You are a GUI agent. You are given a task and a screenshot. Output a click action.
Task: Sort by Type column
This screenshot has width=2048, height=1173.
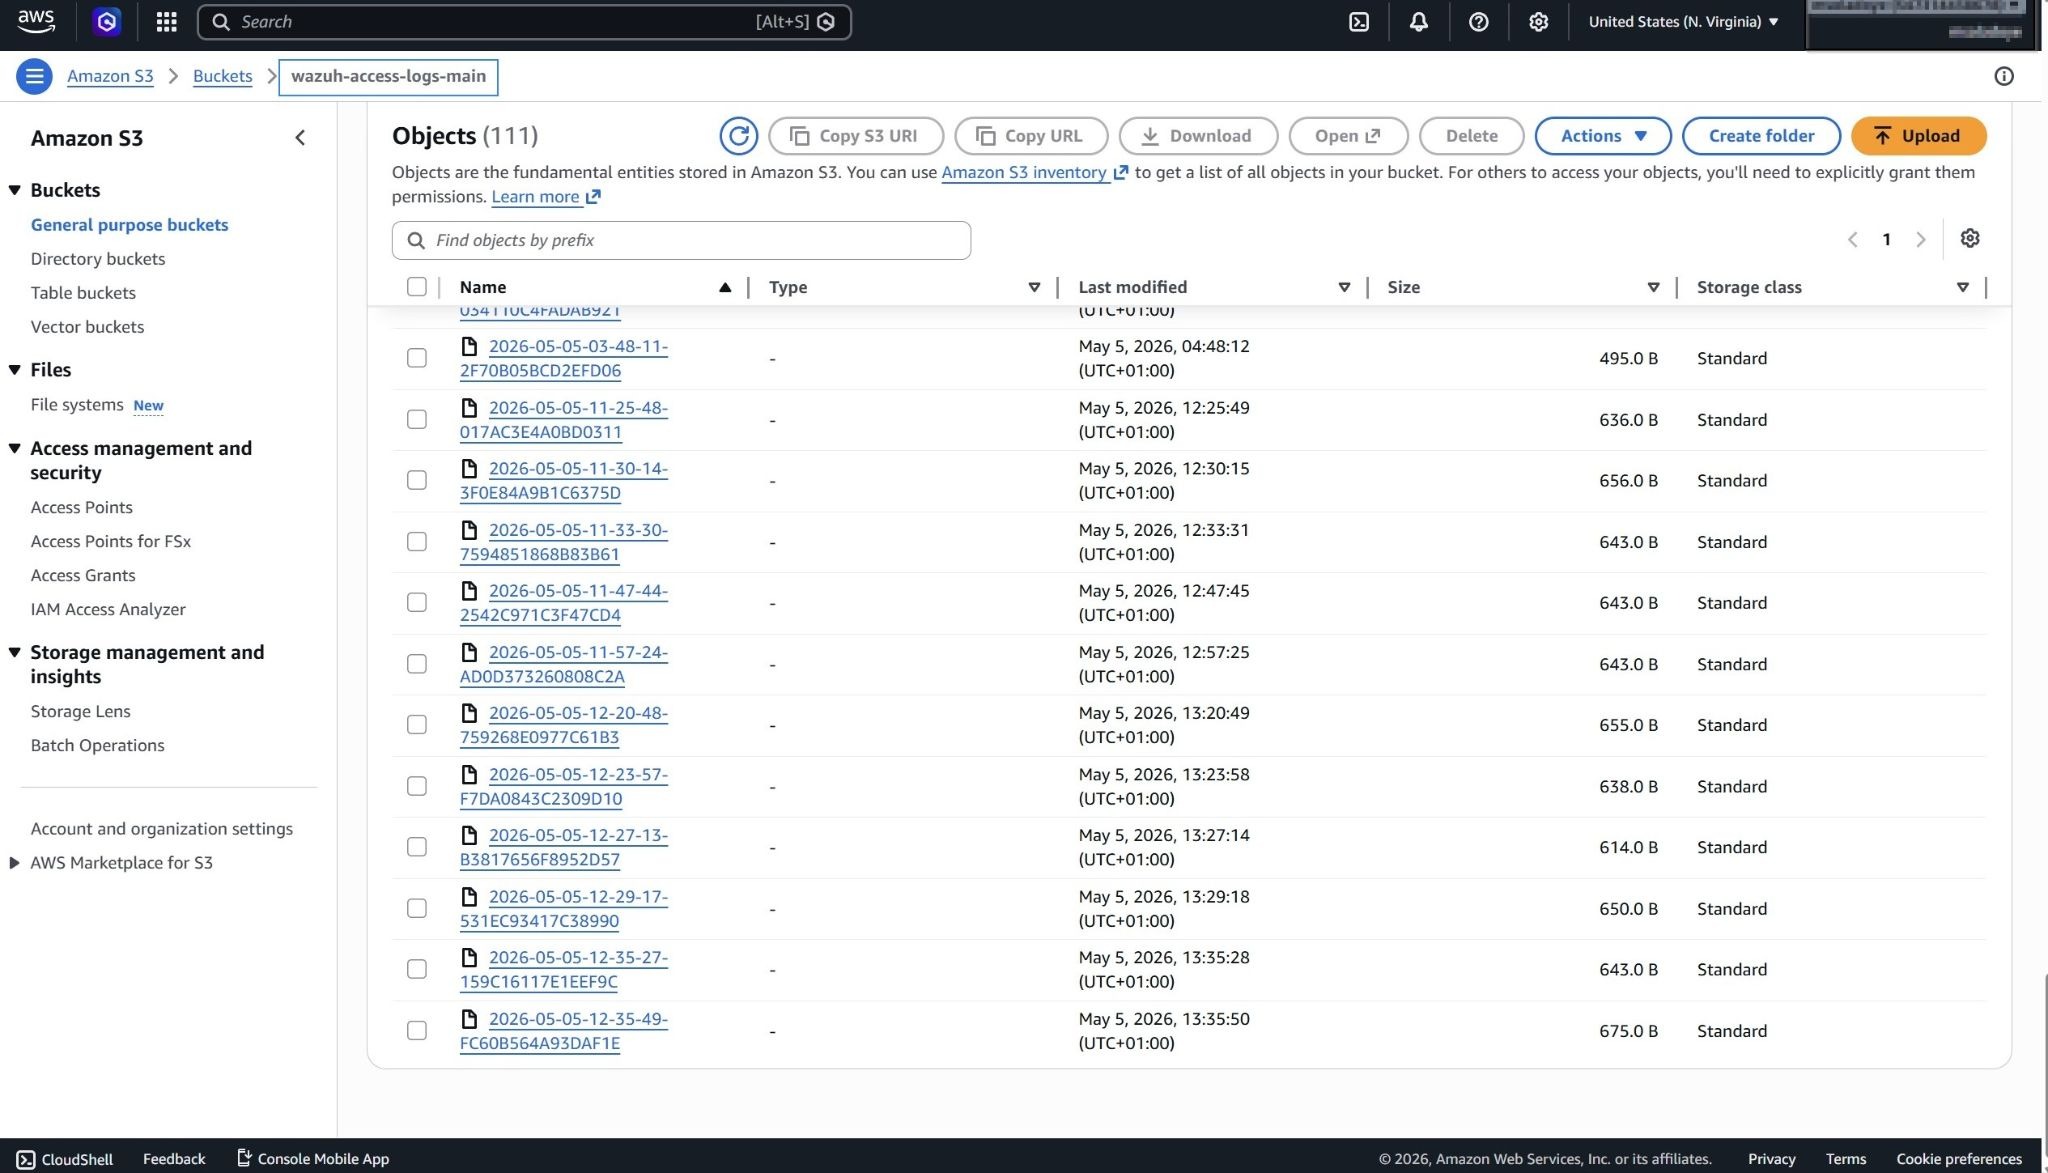coord(1034,288)
